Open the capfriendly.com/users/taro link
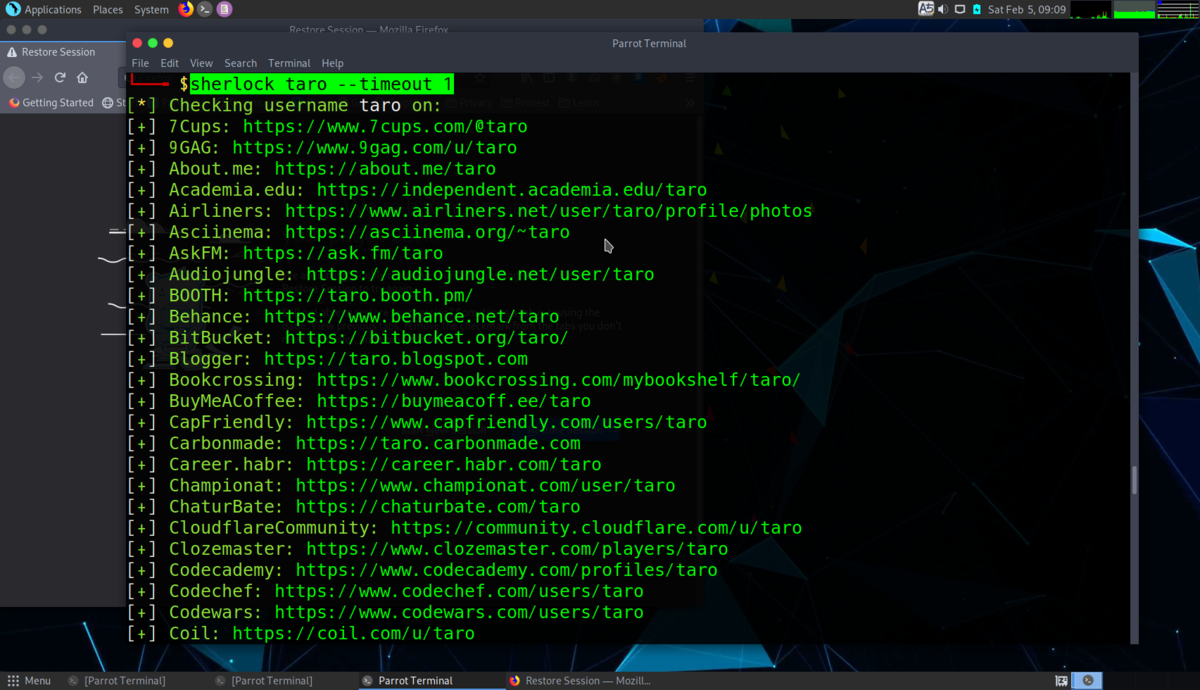The height and width of the screenshot is (690, 1200). (507, 422)
